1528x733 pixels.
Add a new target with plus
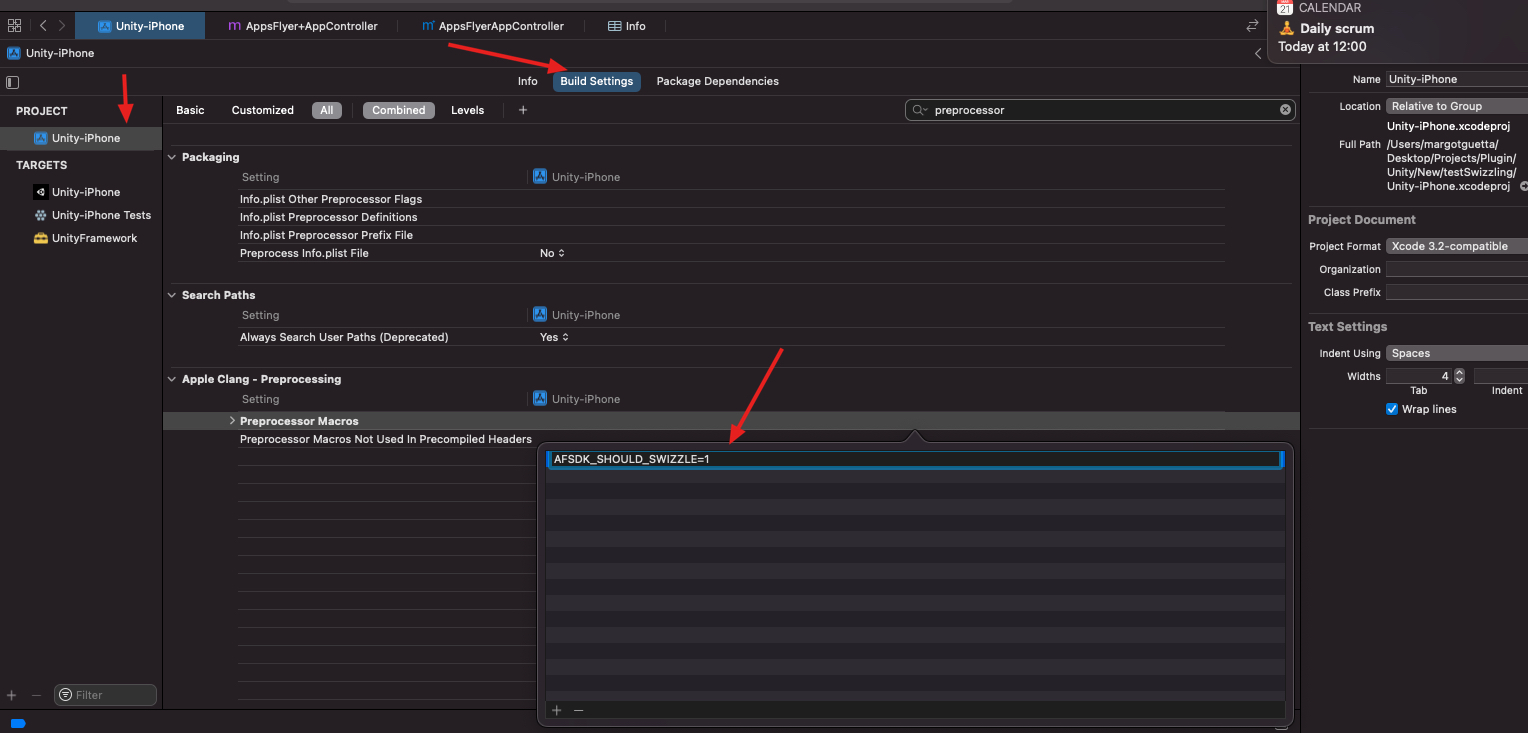pyautogui.click(x=12, y=695)
